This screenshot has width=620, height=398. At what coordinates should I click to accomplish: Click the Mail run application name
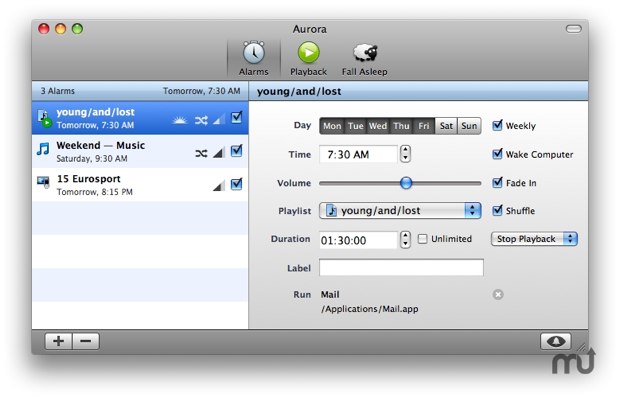(x=330, y=294)
